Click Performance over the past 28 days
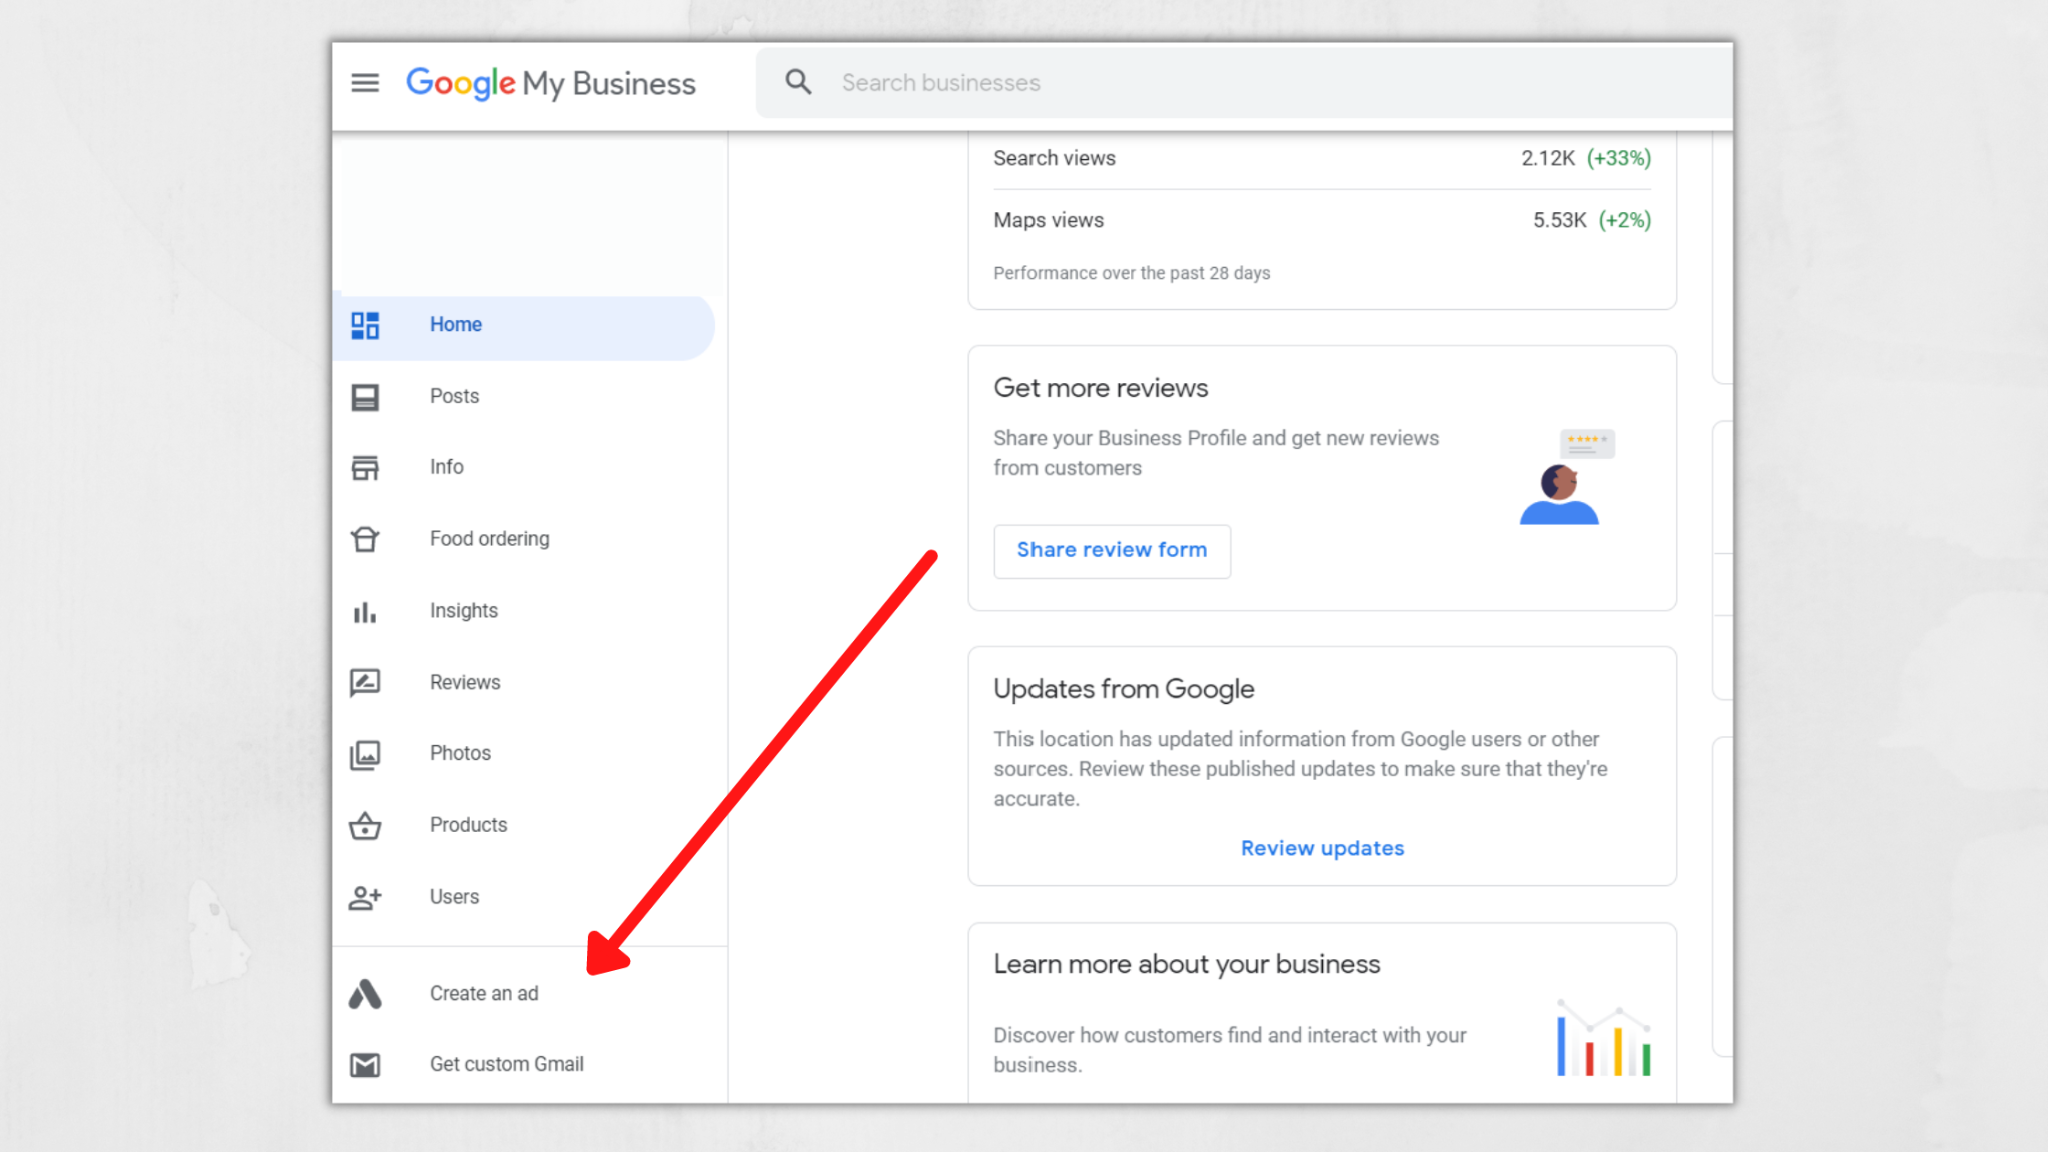Image resolution: width=2048 pixels, height=1152 pixels. point(1132,273)
